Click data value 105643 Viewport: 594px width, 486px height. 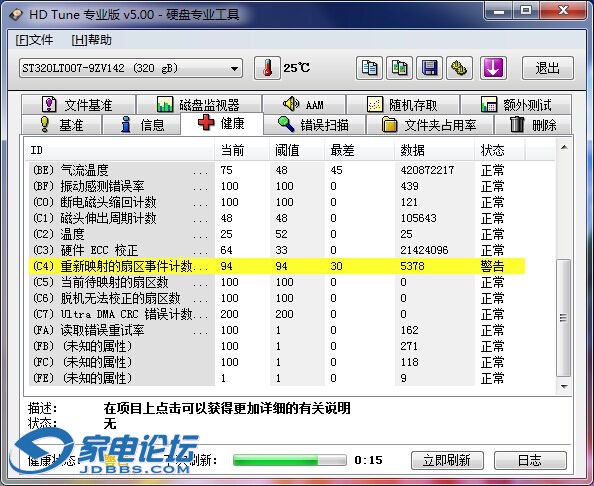pos(418,218)
